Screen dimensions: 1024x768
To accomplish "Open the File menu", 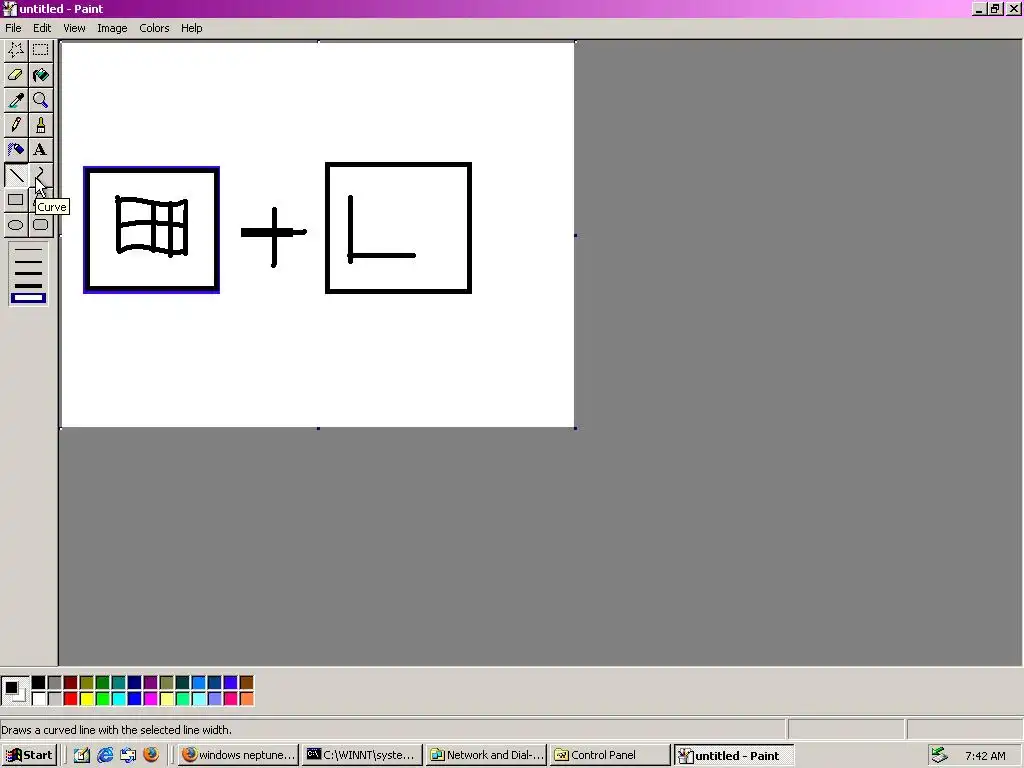I will point(13,28).
